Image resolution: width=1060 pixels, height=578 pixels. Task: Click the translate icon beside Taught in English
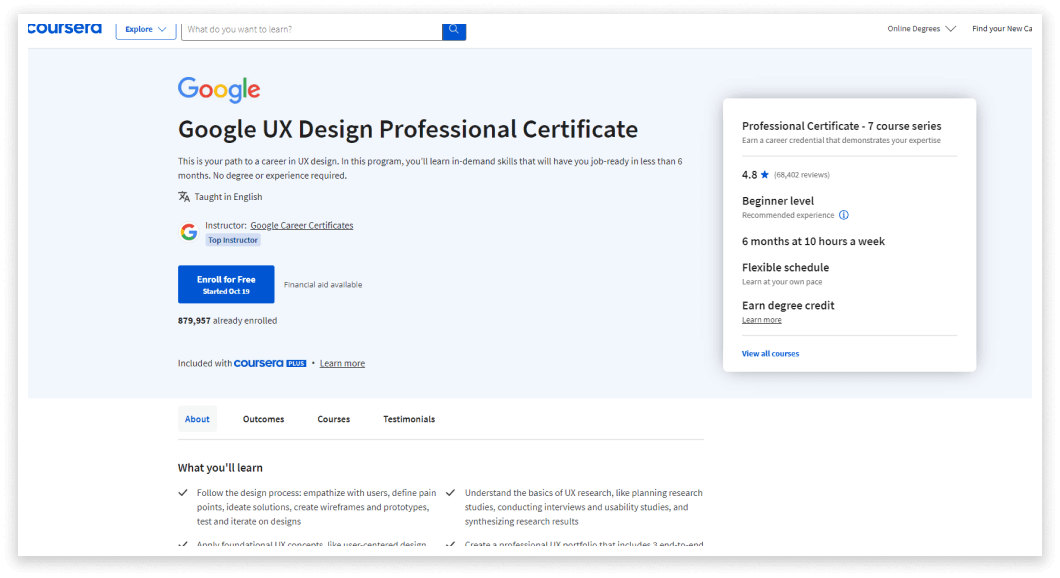click(184, 197)
